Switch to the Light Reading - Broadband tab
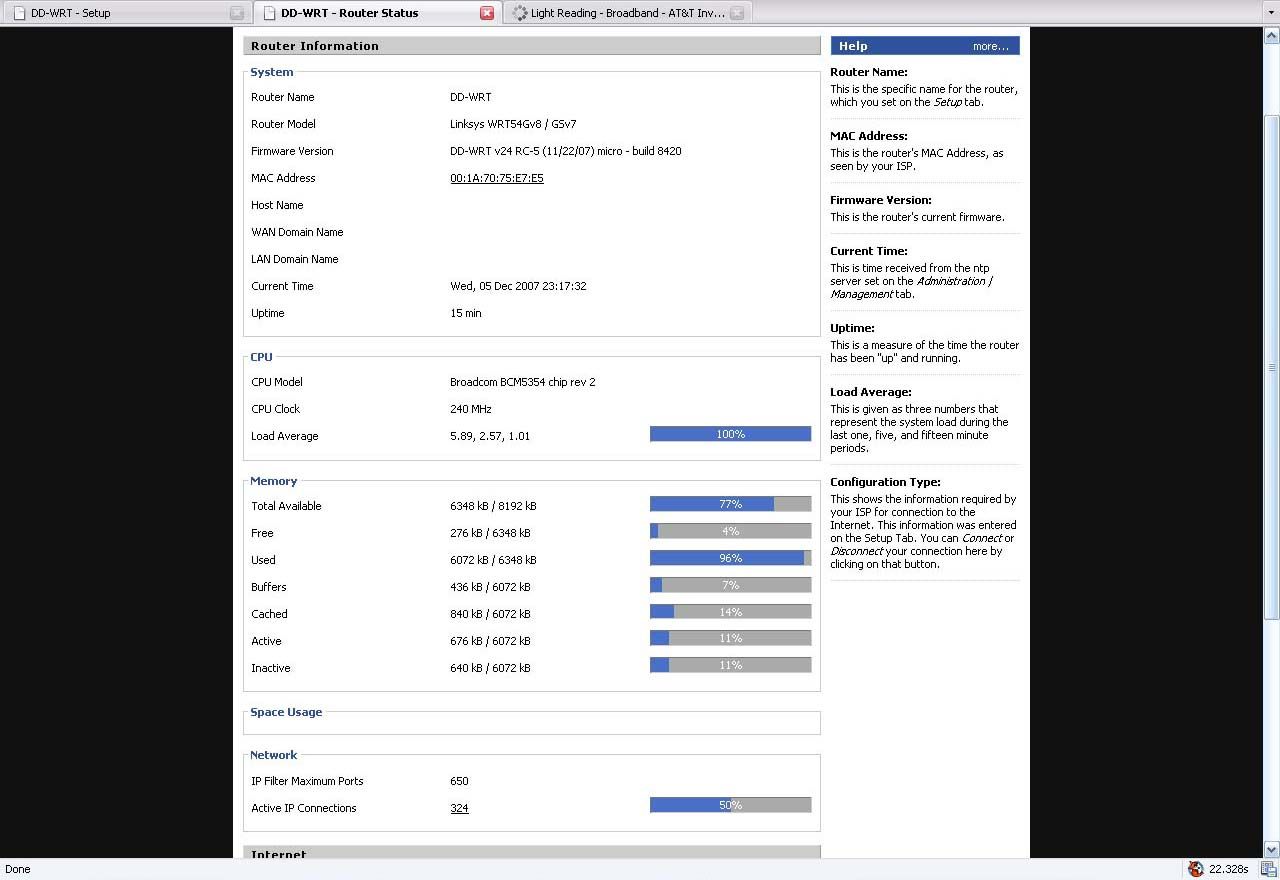Image resolution: width=1280 pixels, height=880 pixels. click(627, 13)
